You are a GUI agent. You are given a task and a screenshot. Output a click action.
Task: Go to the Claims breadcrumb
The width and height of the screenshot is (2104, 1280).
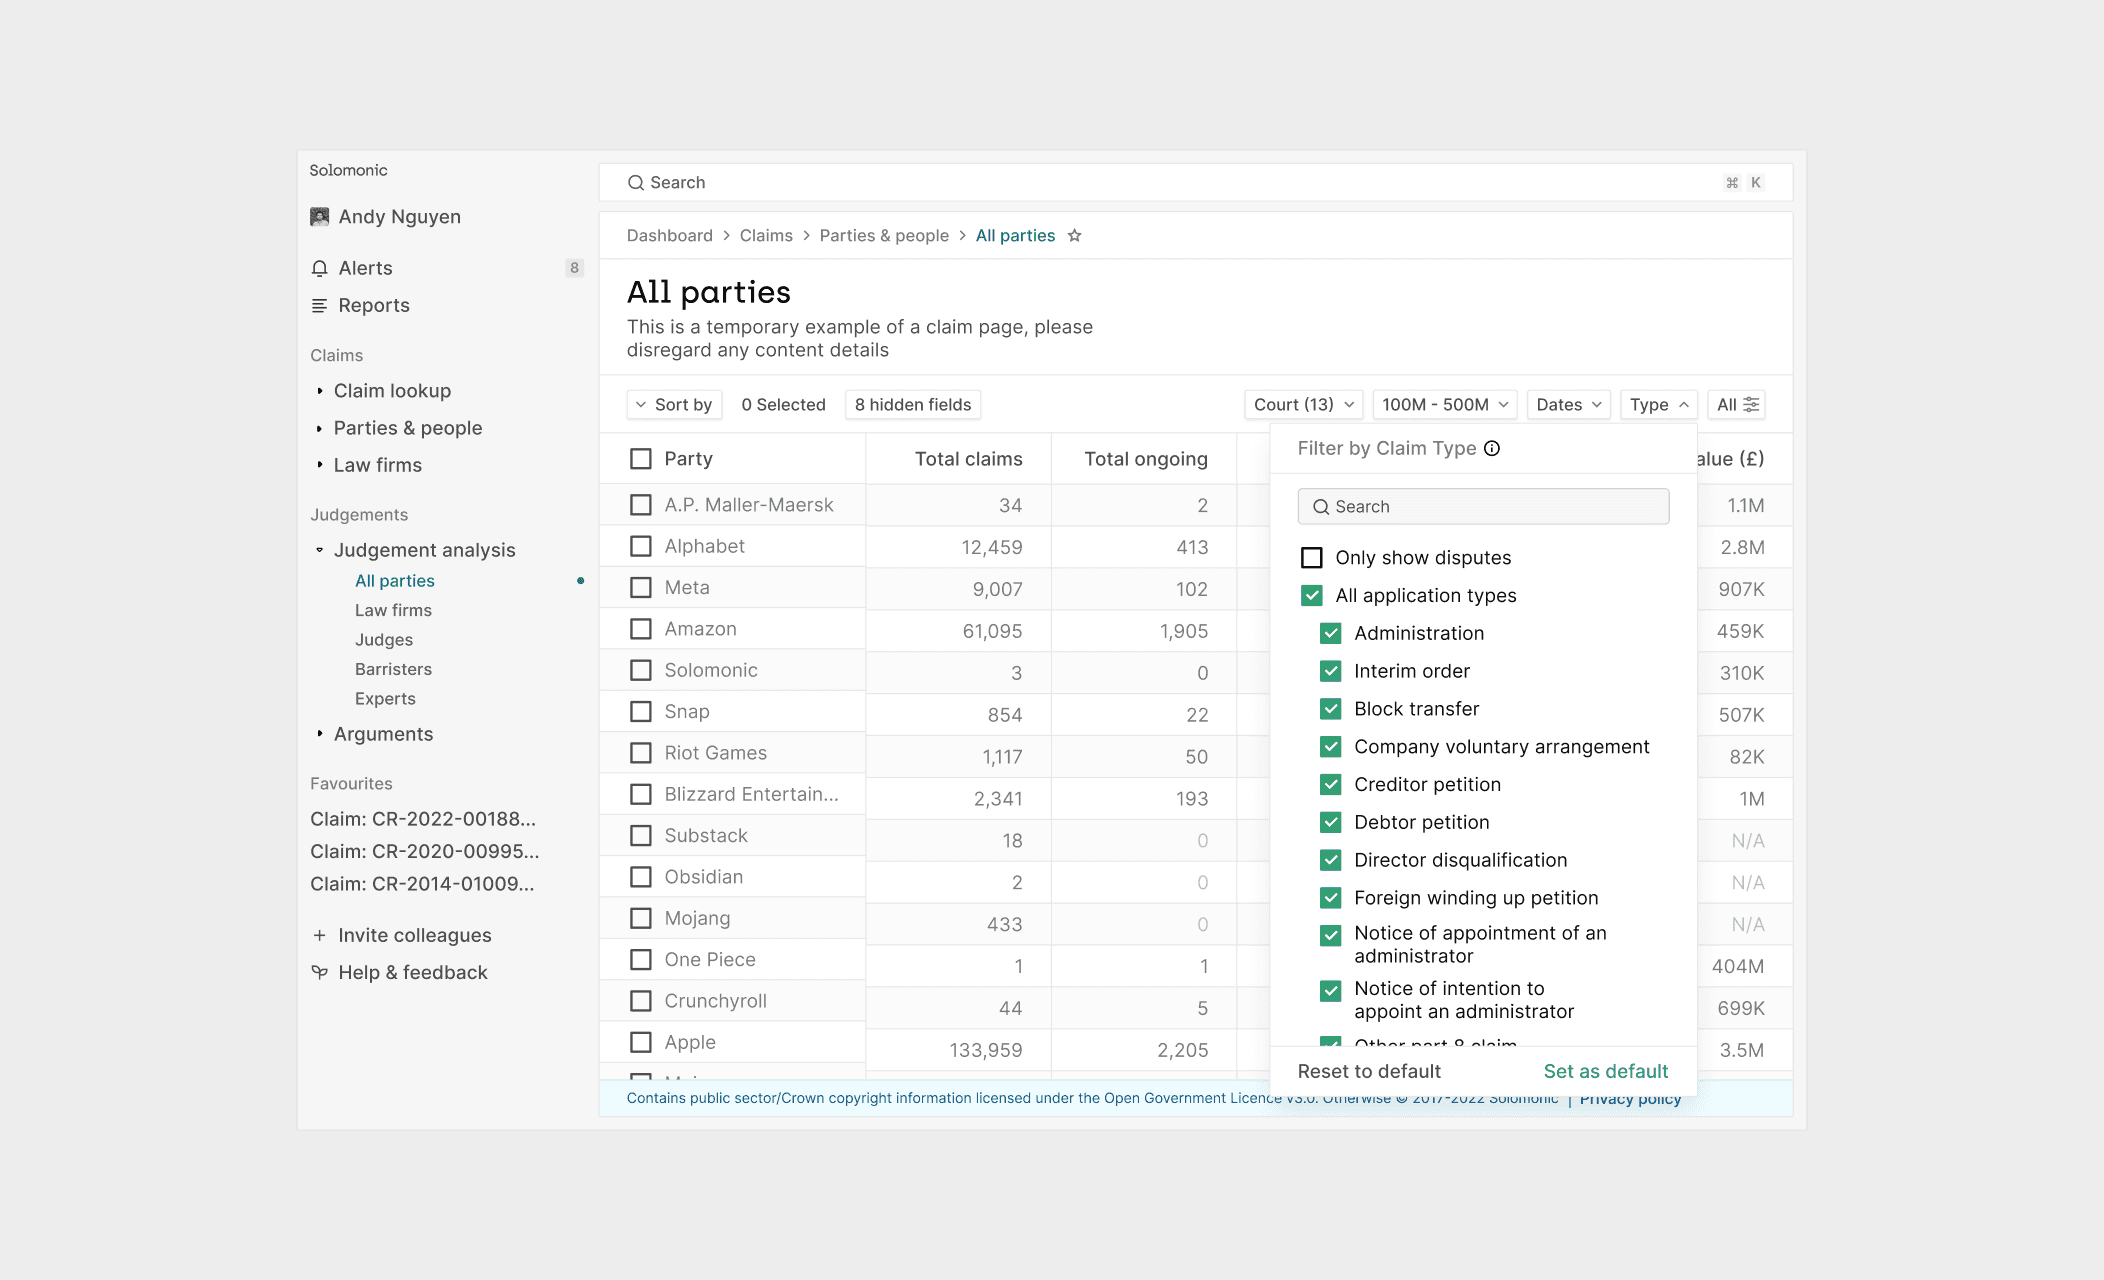click(x=766, y=236)
